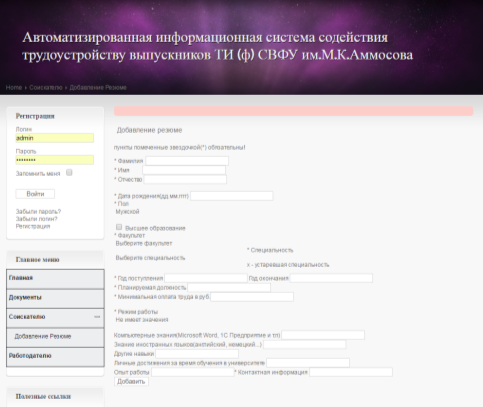Open the Режим работы dropdown

pos(142,320)
